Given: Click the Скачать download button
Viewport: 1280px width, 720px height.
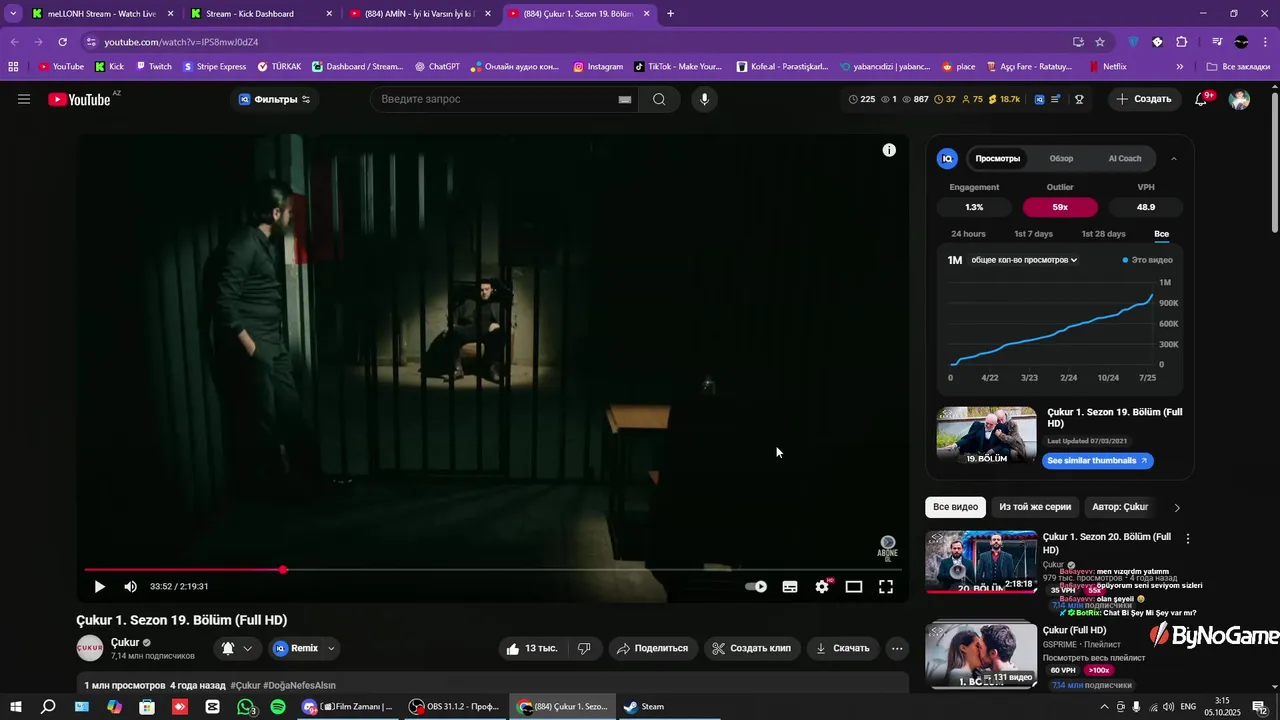Looking at the screenshot, I should point(842,648).
